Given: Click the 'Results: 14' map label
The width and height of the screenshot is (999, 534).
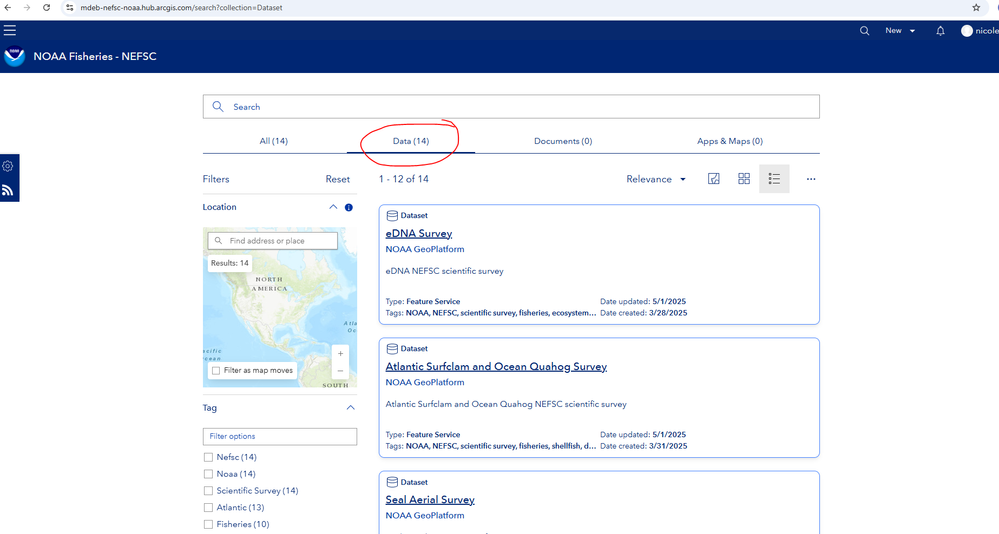Looking at the screenshot, I should click(230, 263).
